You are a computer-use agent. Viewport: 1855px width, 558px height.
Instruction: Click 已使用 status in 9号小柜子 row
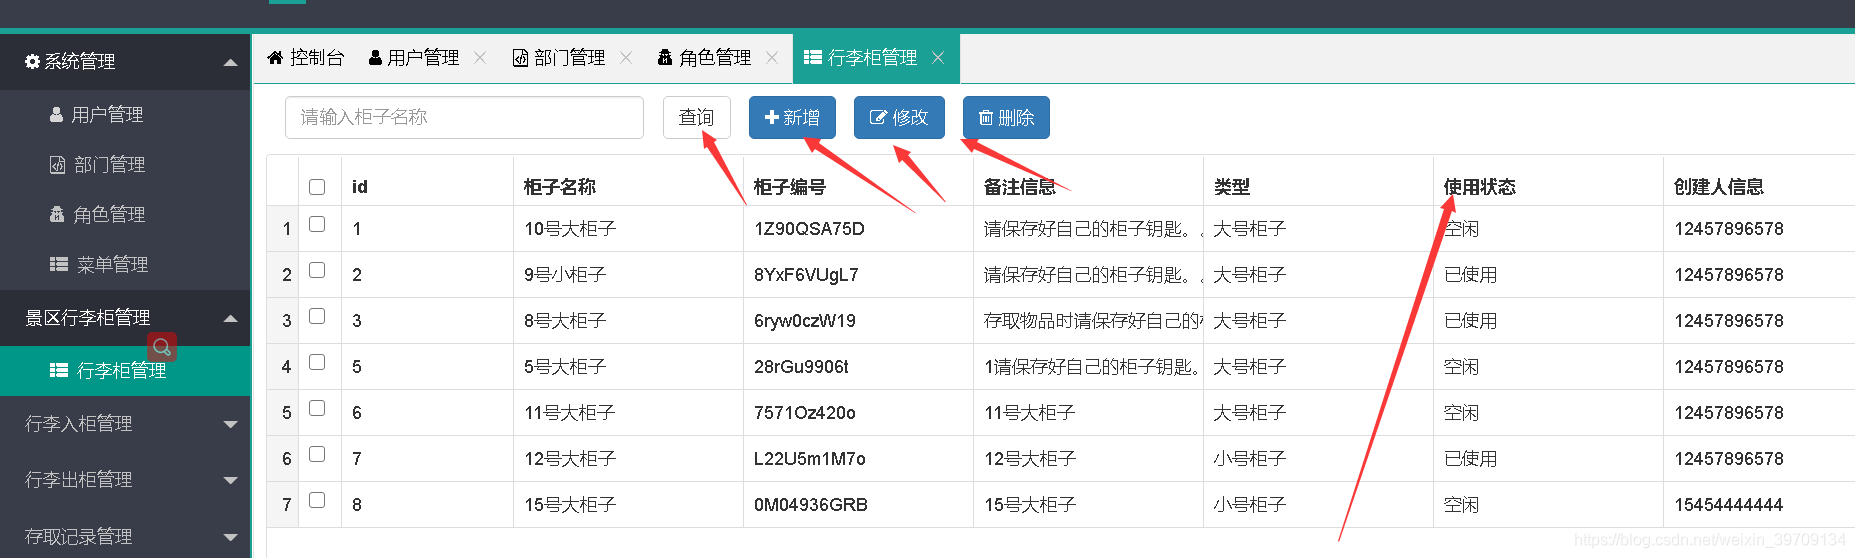click(1471, 275)
